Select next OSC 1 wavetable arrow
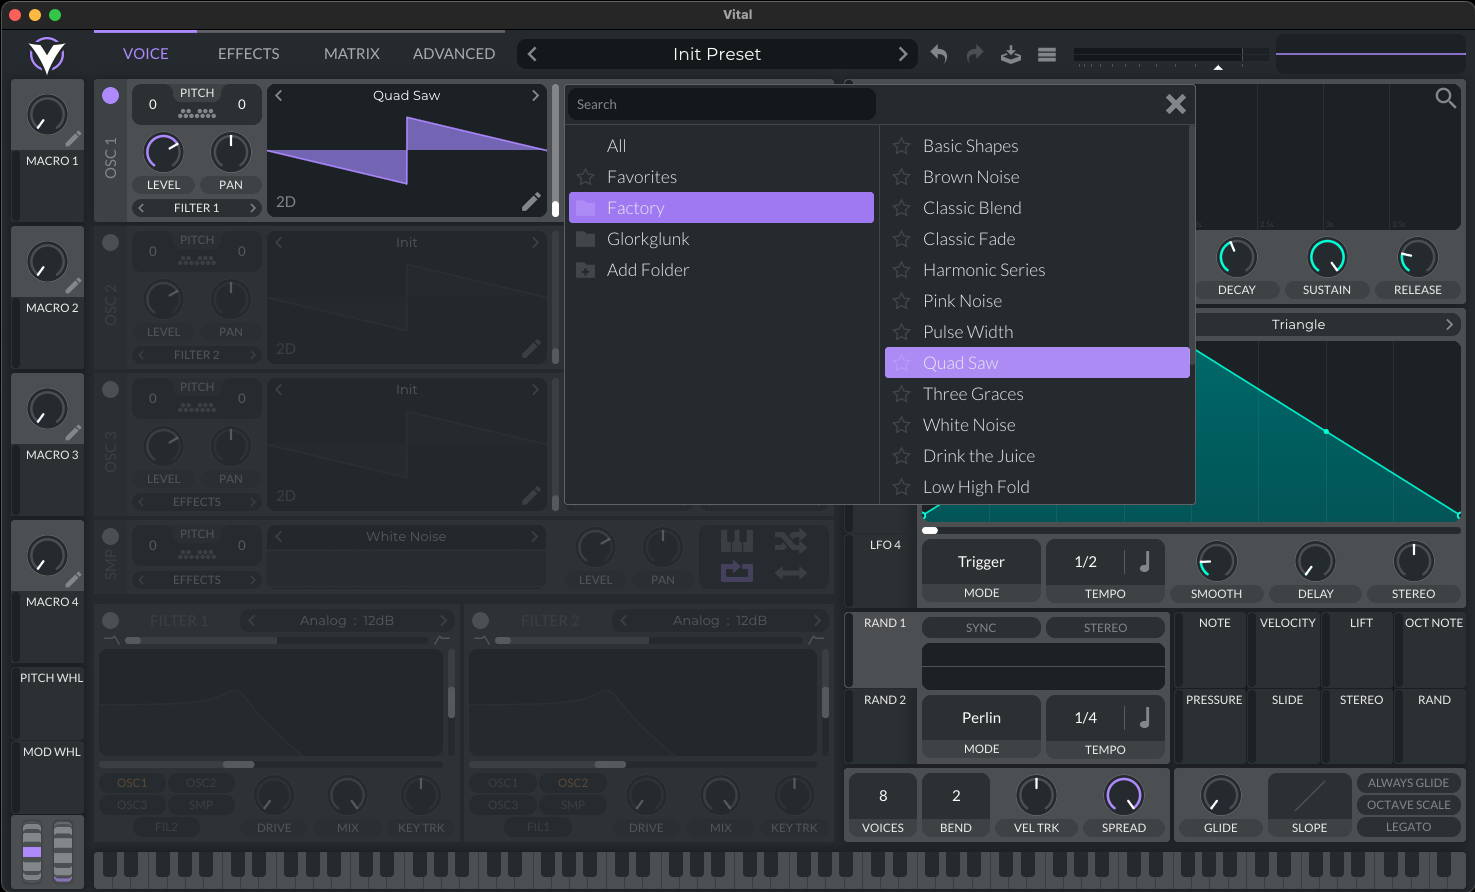1475x892 pixels. click(x=535, y=96)
